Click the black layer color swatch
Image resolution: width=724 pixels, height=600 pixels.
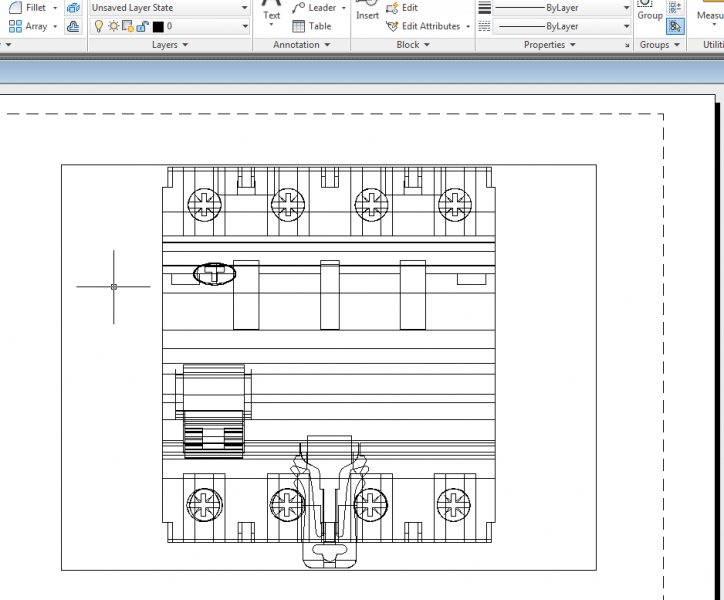click(x=157, y=26)
